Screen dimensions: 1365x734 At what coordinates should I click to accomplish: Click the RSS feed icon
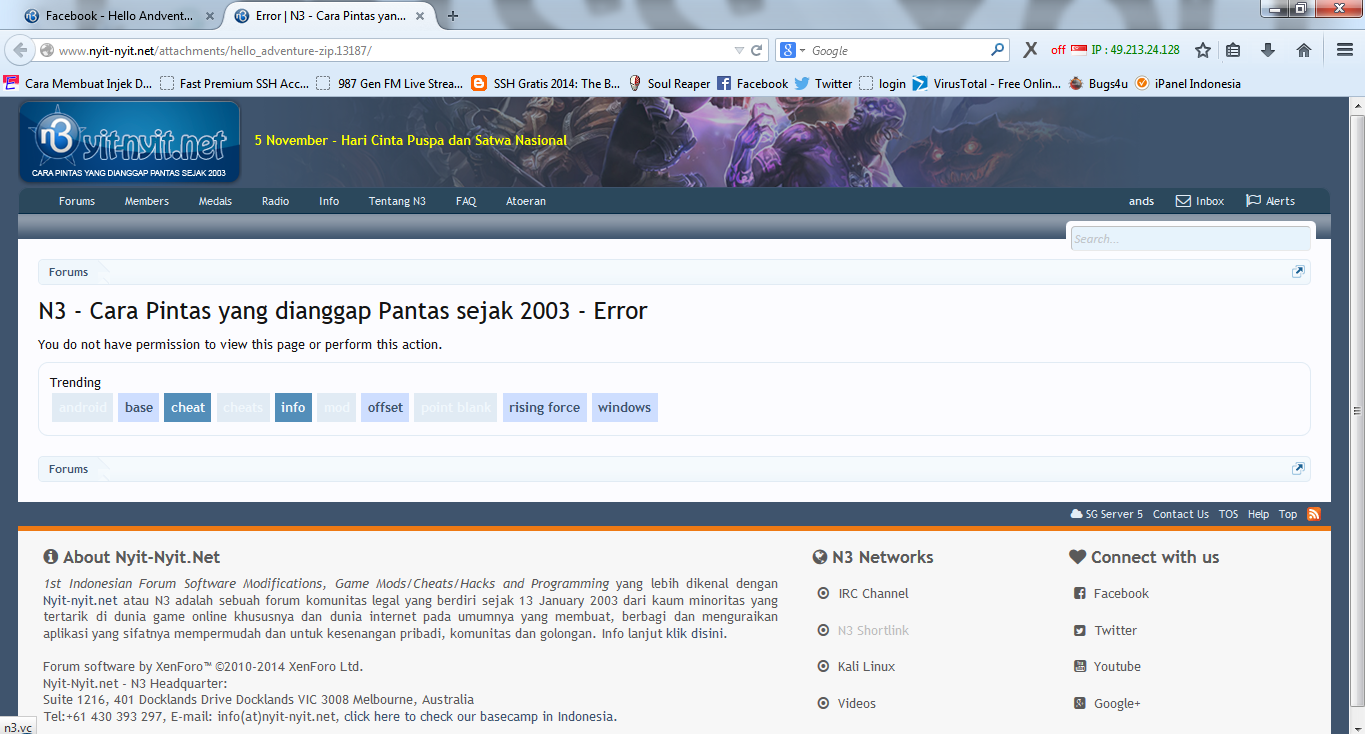coord(1314,514)
